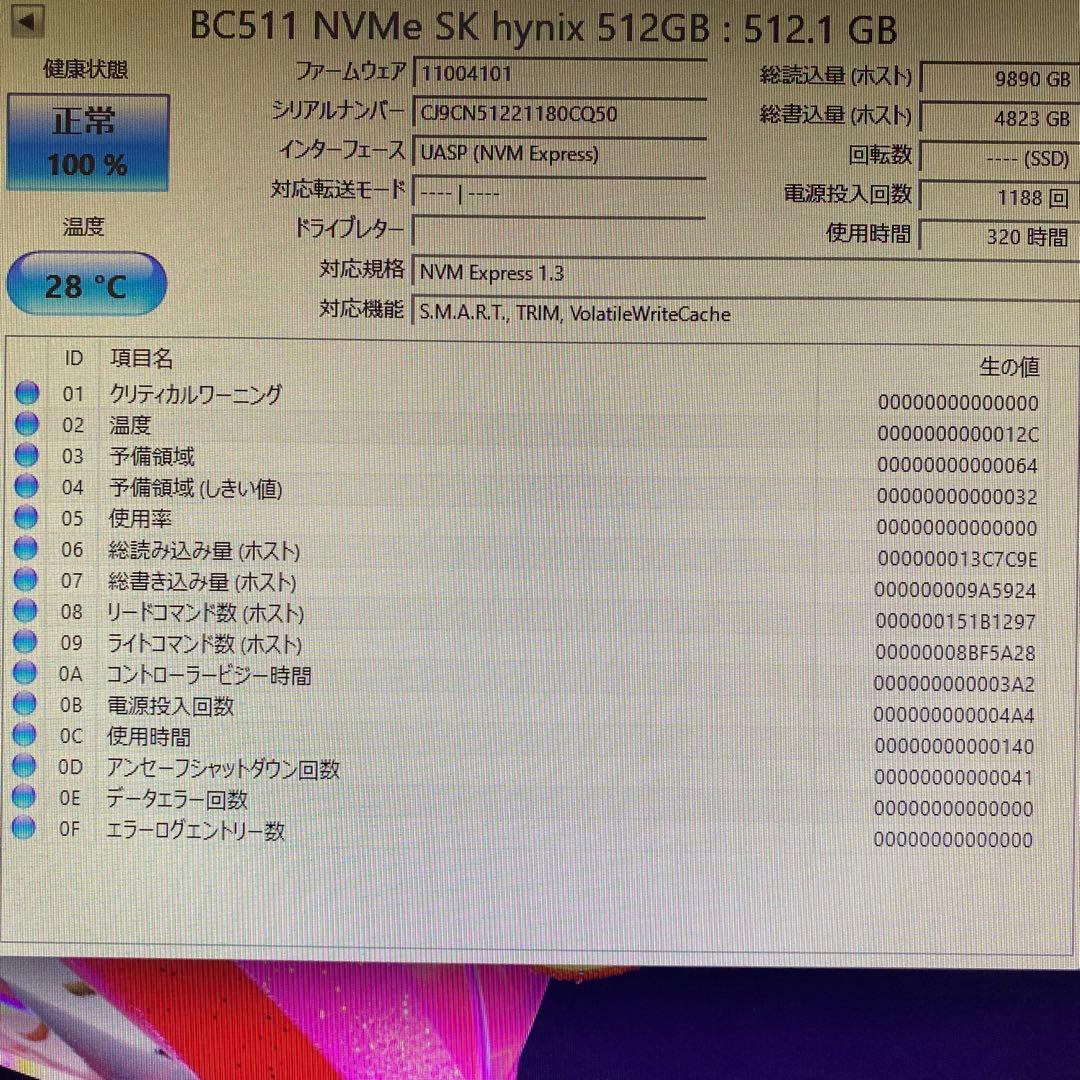
Task: Click raw value 0000000000012C
Action: tap(957, 434)
